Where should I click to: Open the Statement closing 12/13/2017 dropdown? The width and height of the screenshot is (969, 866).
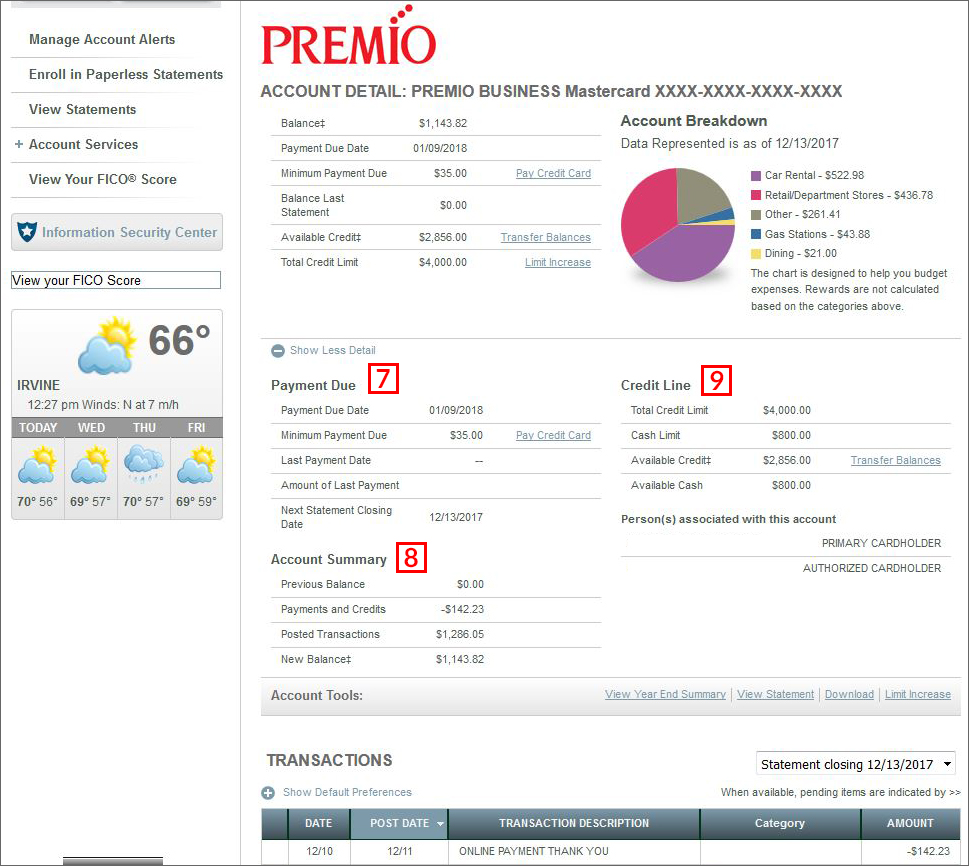point(856,764)
